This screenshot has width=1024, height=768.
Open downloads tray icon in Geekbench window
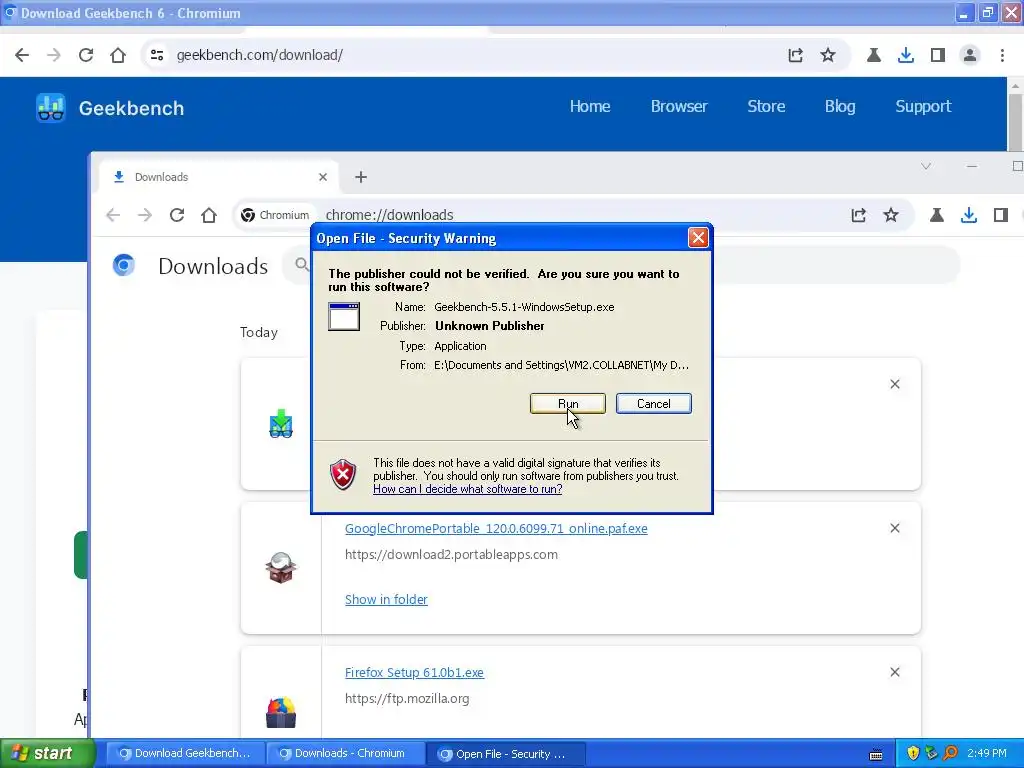pyautogui.click(x=906, y=55)
